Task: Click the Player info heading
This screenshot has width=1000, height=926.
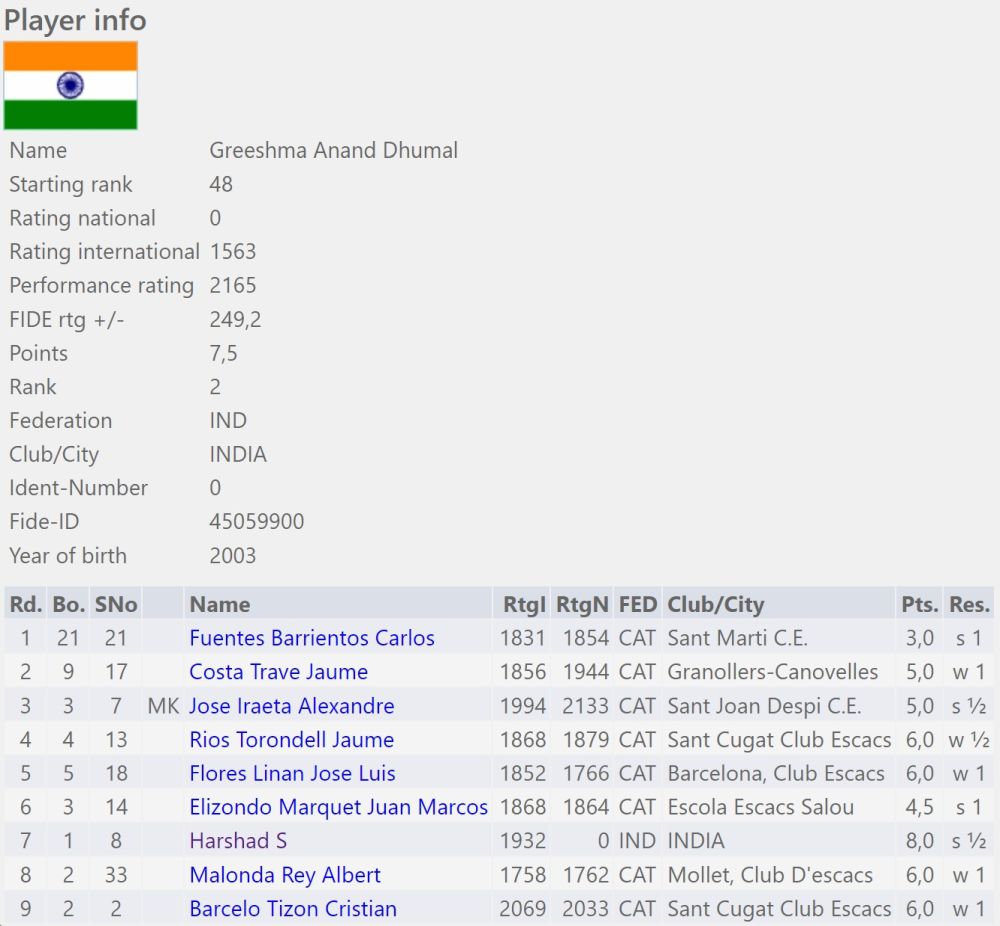Action: point(75,20)
